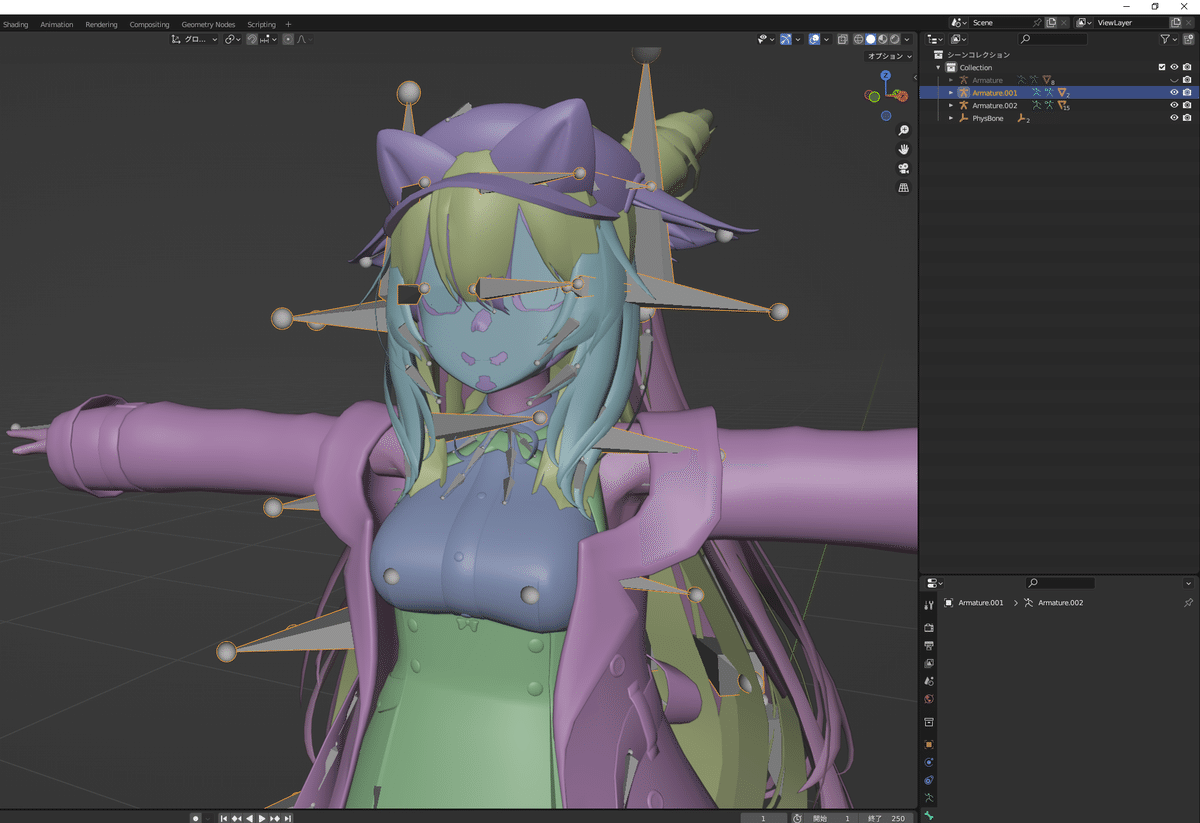
Task: Expand the PhysBone tree item
Action: pyautogui.click(x=951, y=118)
